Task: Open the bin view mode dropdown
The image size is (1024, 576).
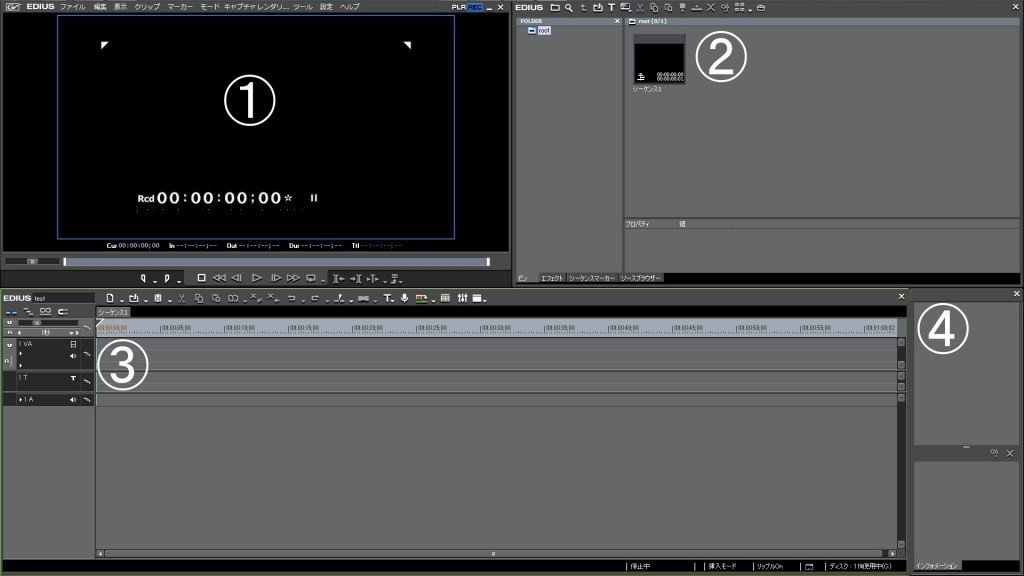Action: click(x=750, y=9)
